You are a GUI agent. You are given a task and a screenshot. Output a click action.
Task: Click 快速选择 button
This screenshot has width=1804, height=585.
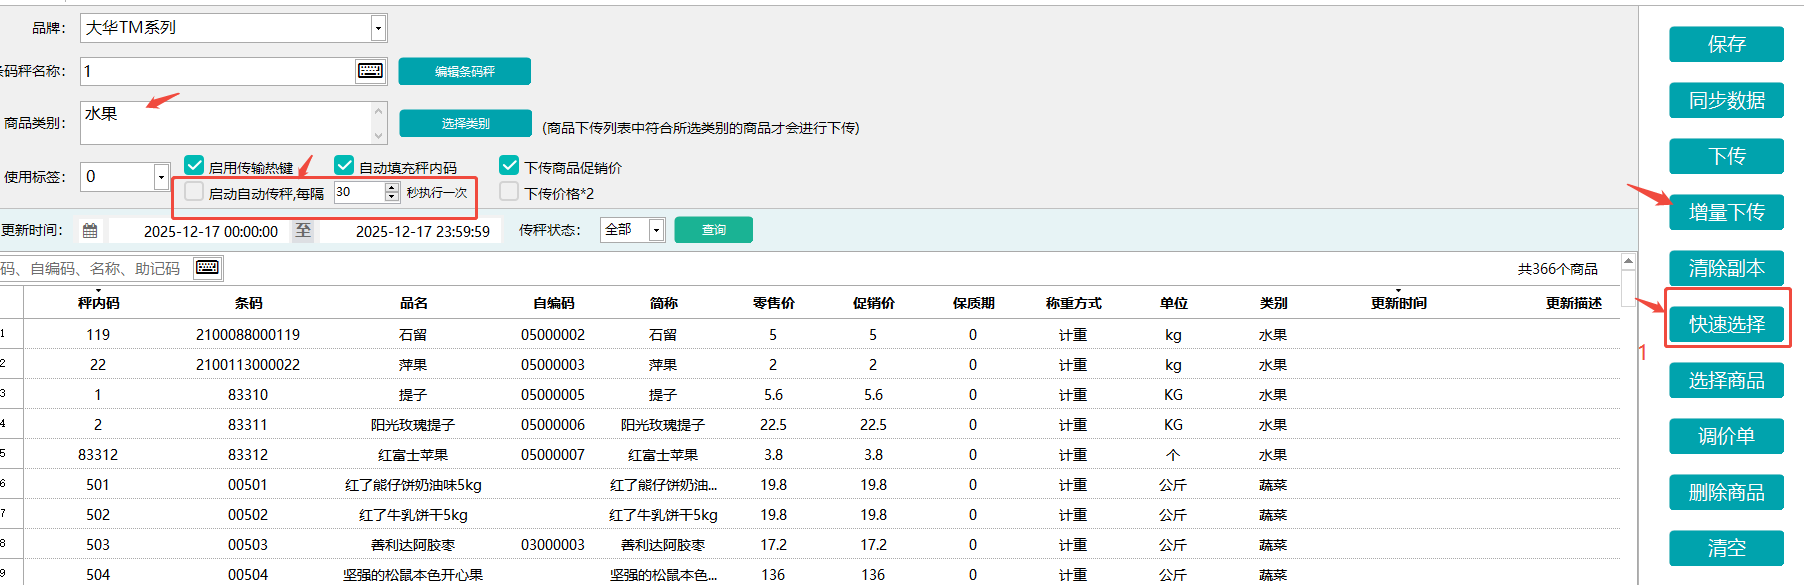(1726, 324)
